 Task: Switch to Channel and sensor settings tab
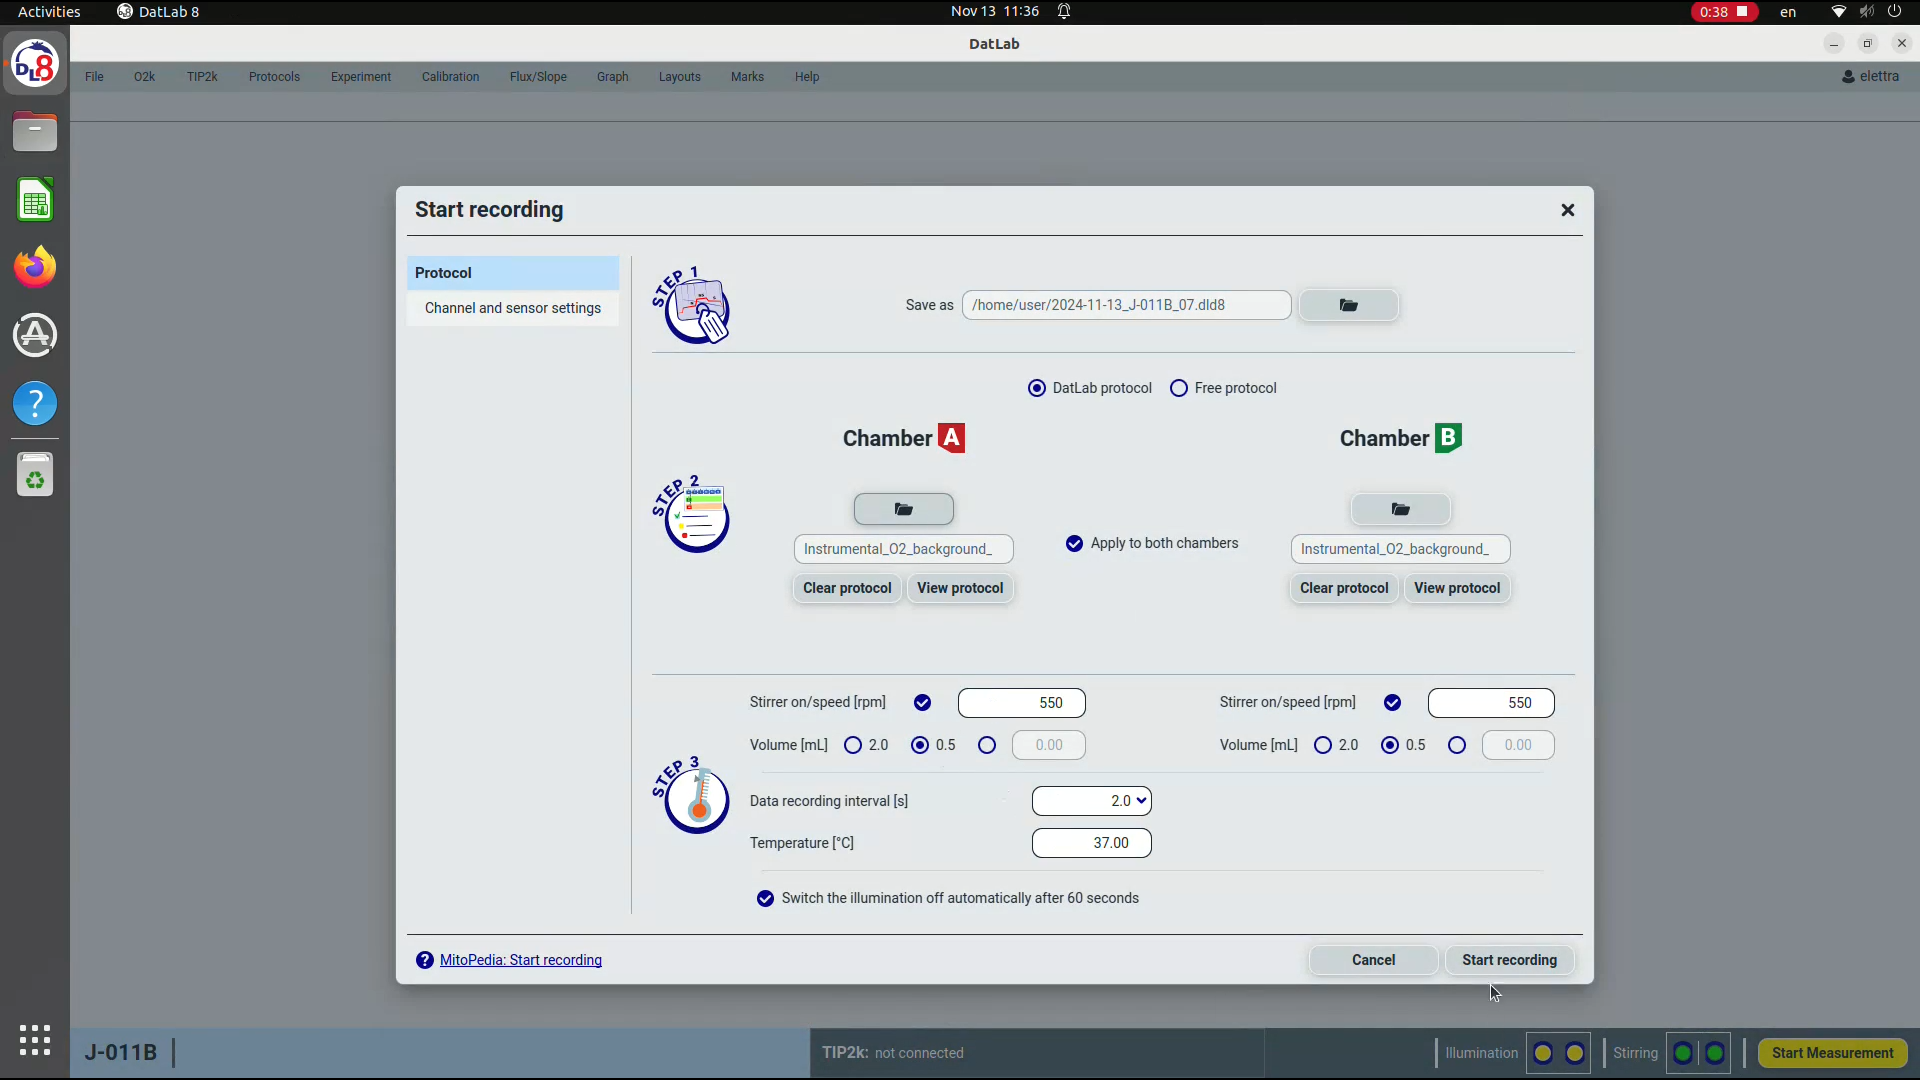click(x=512, y=308)
